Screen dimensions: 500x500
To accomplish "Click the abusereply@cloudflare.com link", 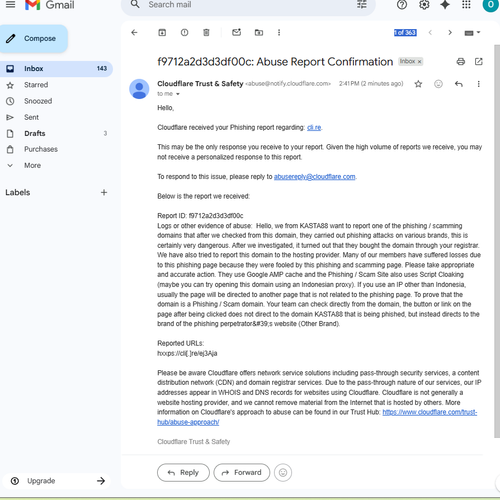I will (315, 177).
